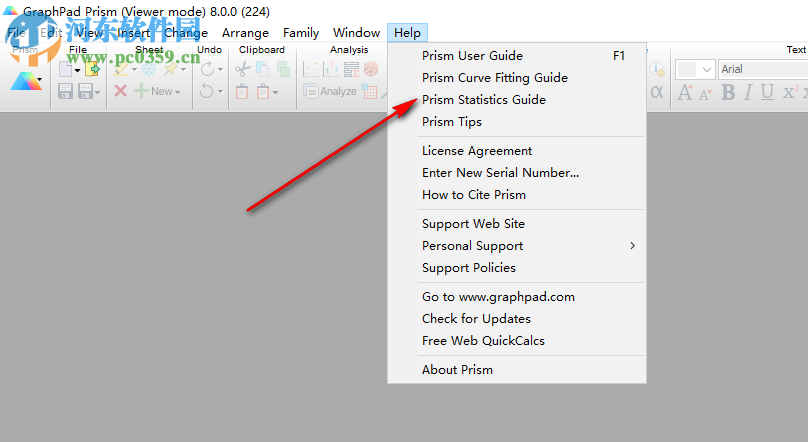Viewport: 808px width, 442px height.
Task: Open About Prism
Action: [517, 370]
